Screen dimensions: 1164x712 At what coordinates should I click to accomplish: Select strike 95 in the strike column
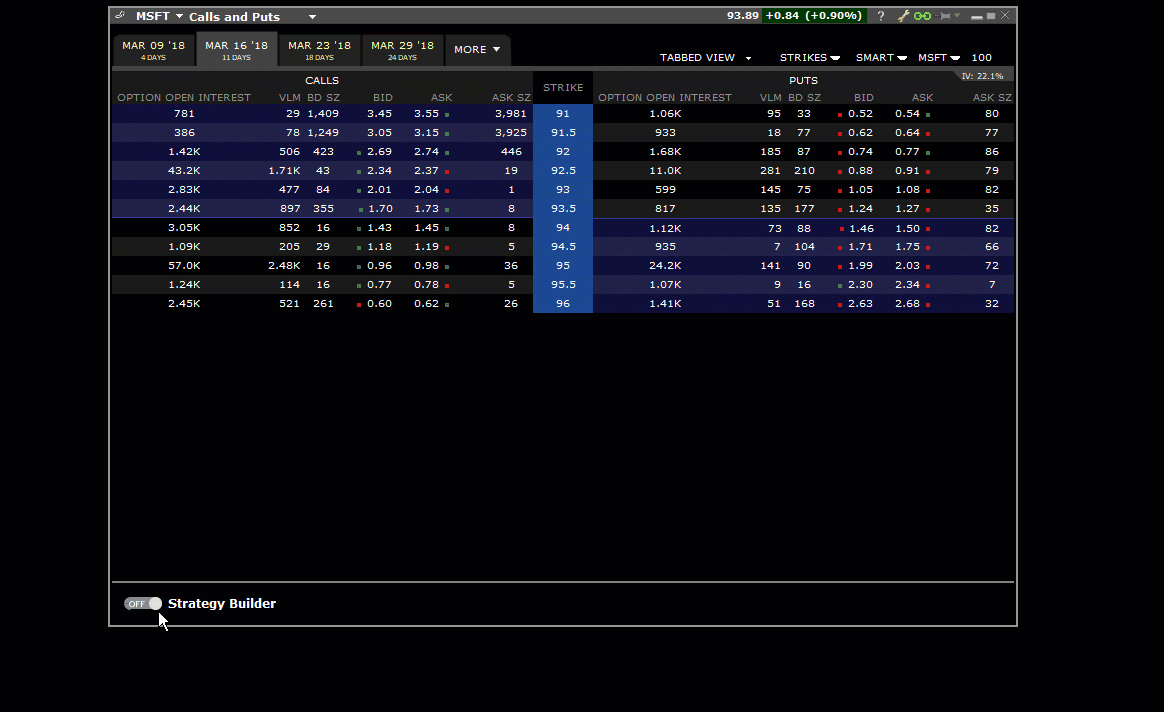563,265
